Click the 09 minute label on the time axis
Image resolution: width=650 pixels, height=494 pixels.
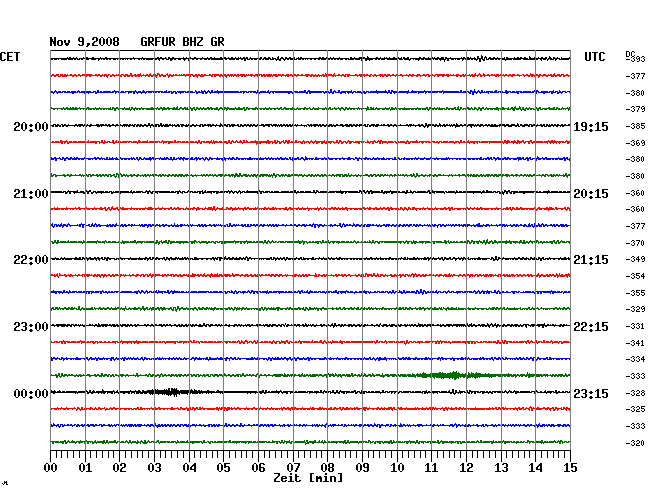click(362, 467)
